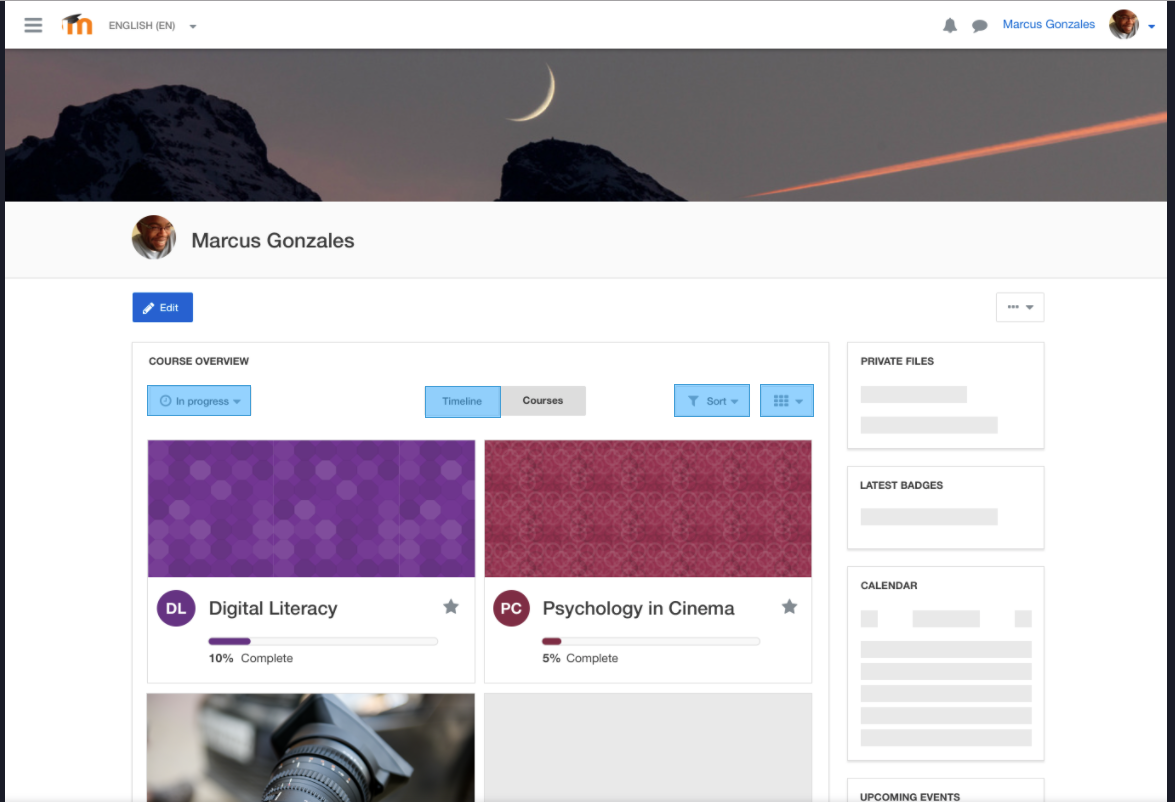Click the 5% Complete label
The height and width of the screenshot is (802, 1175).
(x=580, y=658)
